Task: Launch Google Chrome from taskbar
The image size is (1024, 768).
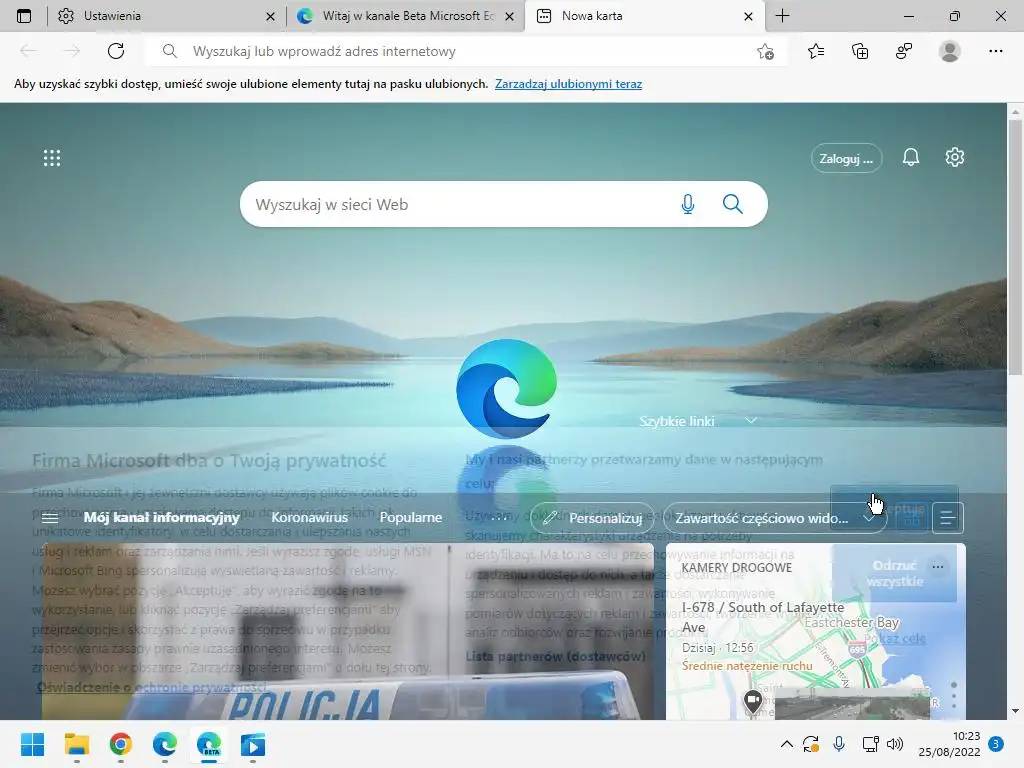Action: (x=121, y=744)
